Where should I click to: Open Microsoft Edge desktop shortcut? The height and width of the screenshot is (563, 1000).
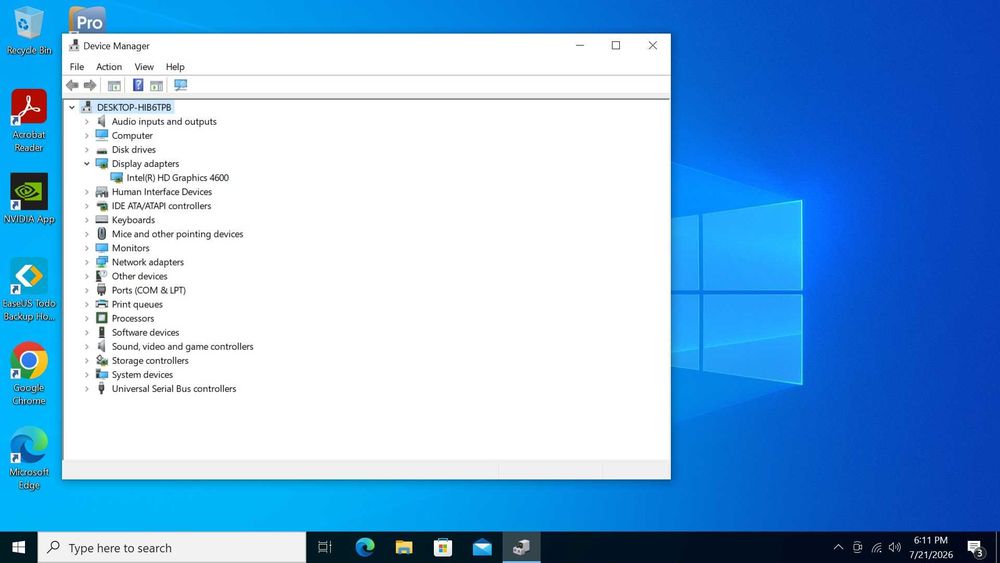coord(29,458)
